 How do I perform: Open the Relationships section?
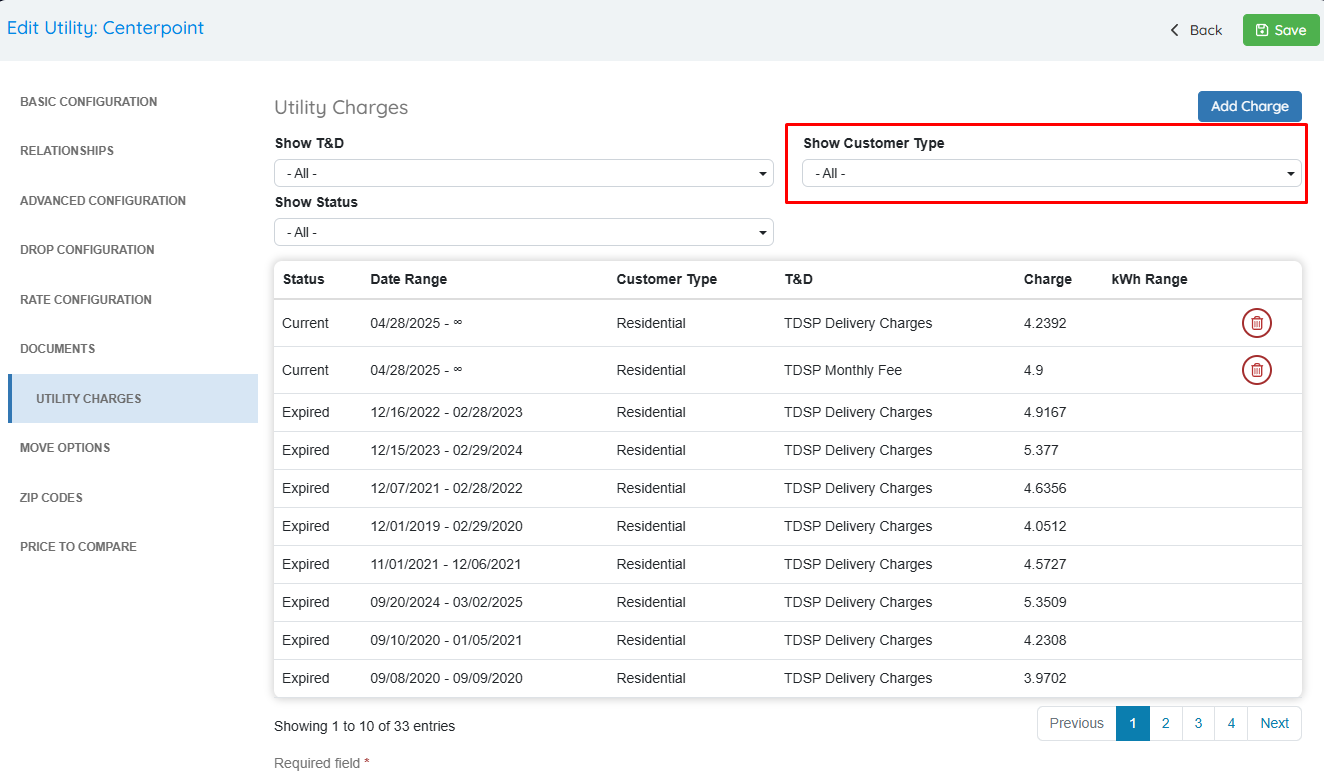pos(67,151)
